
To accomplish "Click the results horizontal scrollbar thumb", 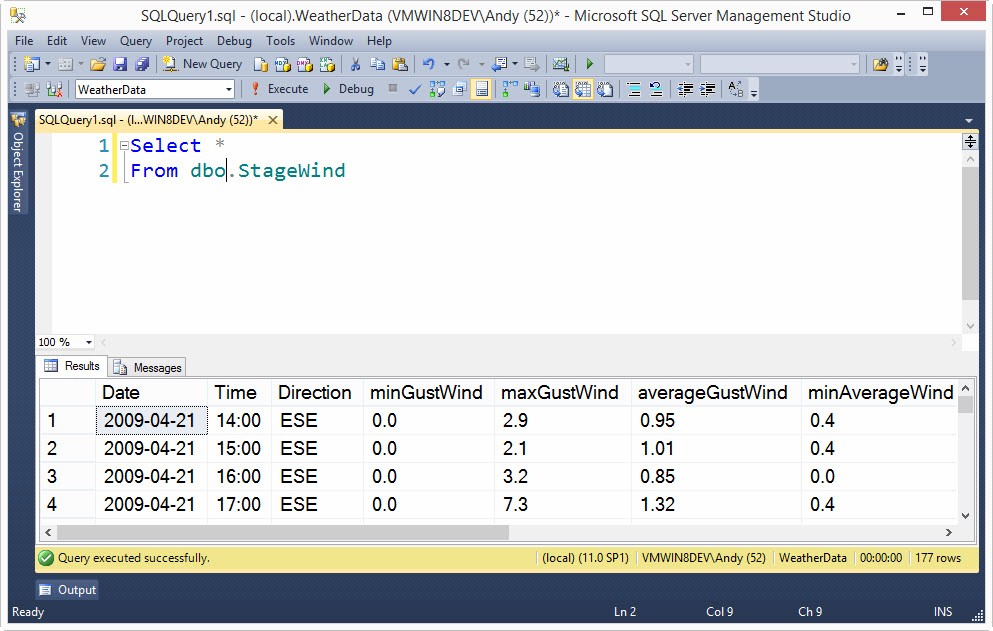I will pyautogui.click(x=283, y=533).
